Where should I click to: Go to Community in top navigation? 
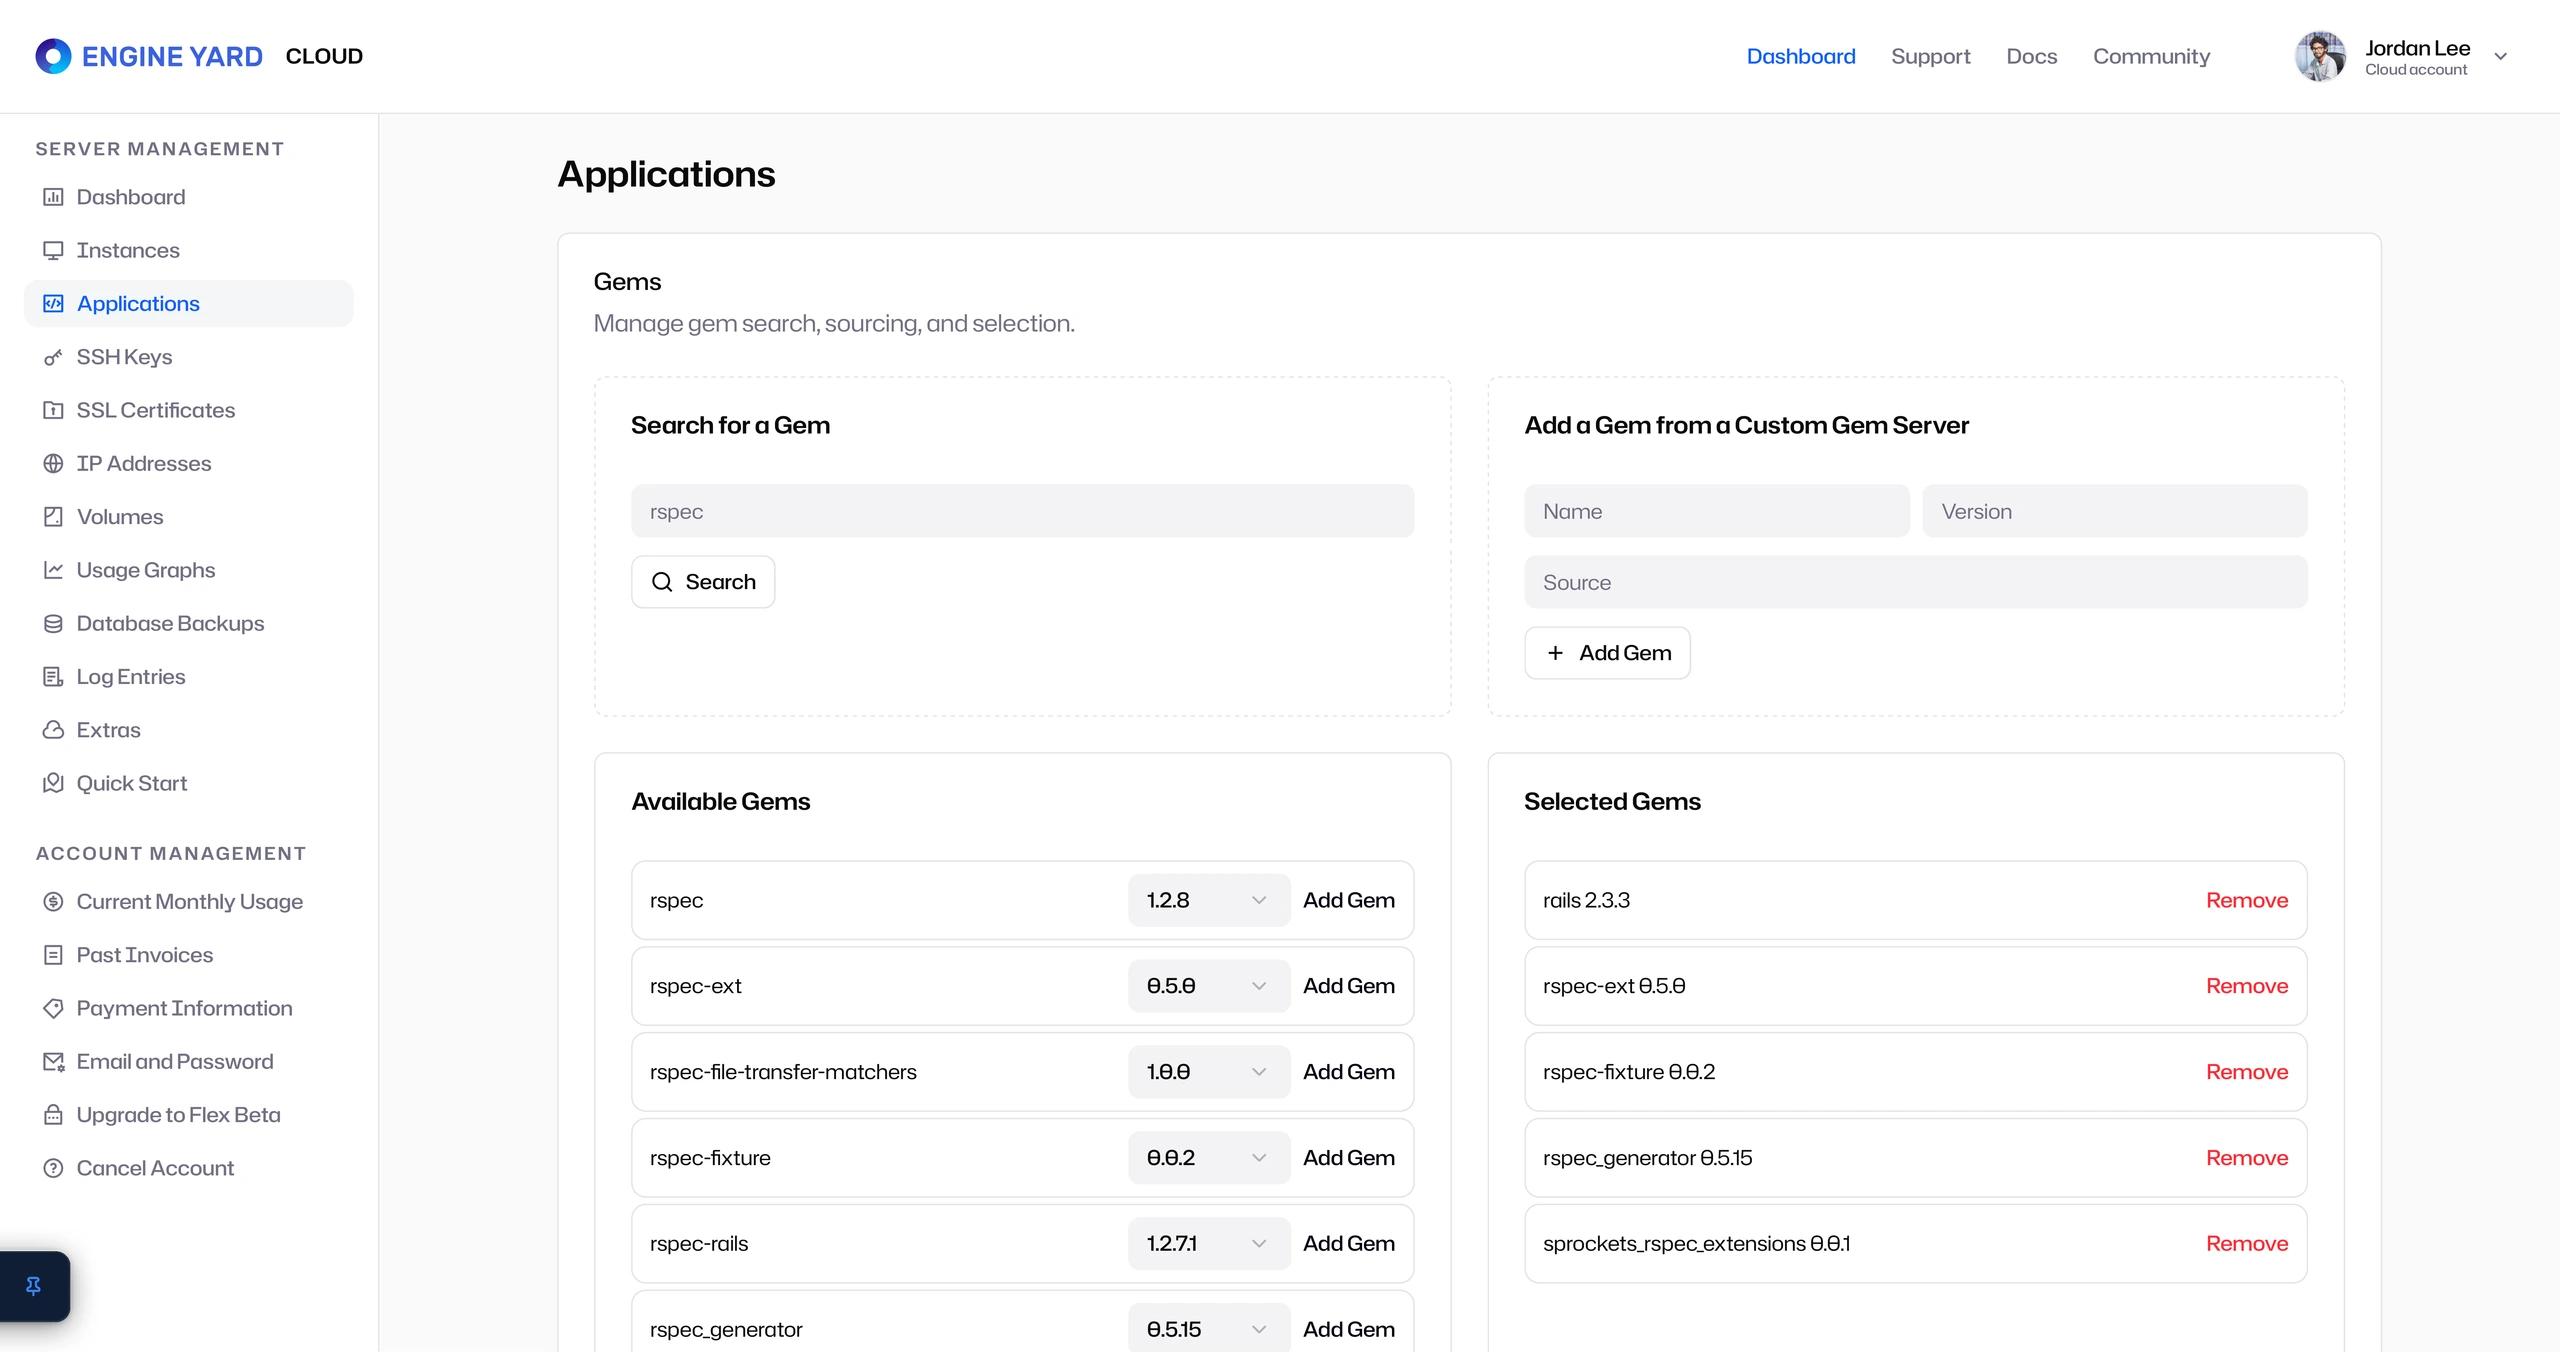tap(2151, 56)
